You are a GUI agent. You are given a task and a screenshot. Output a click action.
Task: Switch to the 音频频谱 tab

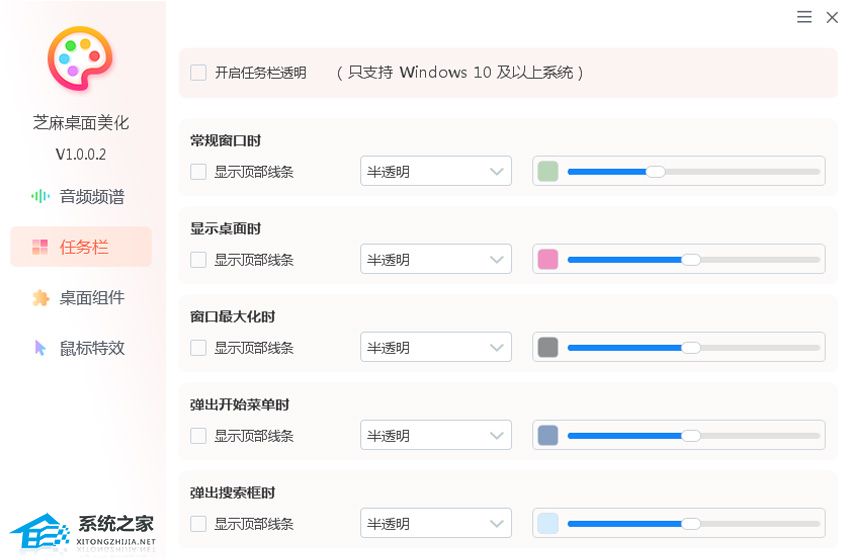click(92, 197)
